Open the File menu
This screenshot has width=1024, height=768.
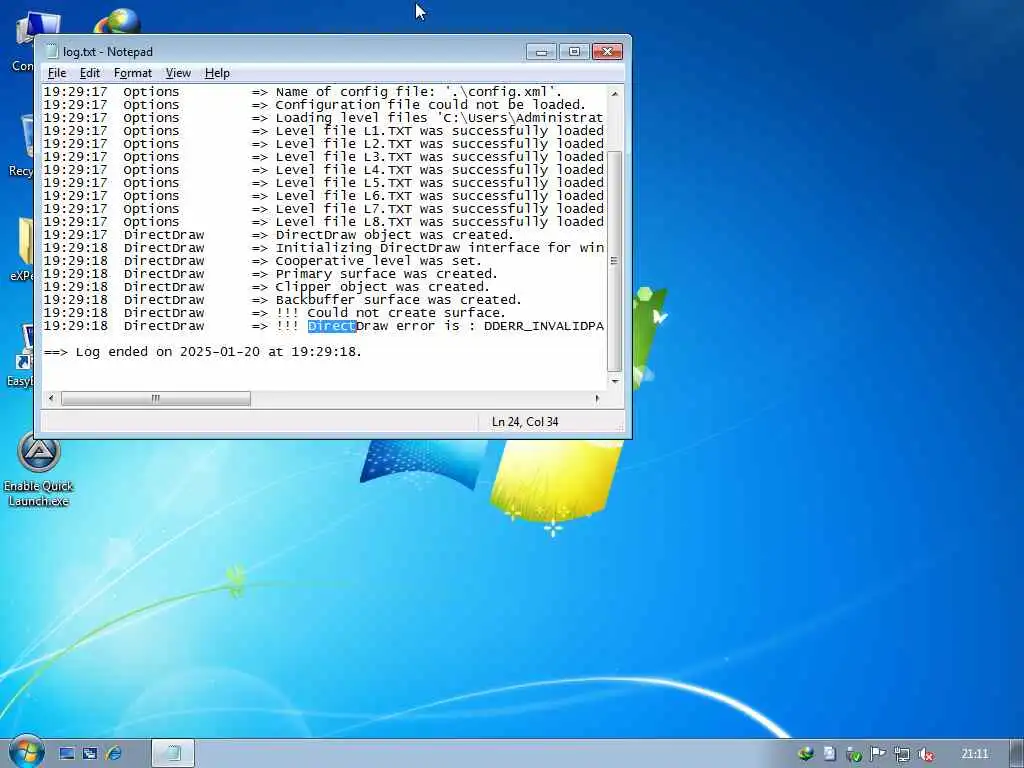pyautogui.click(x=57, y=73)
